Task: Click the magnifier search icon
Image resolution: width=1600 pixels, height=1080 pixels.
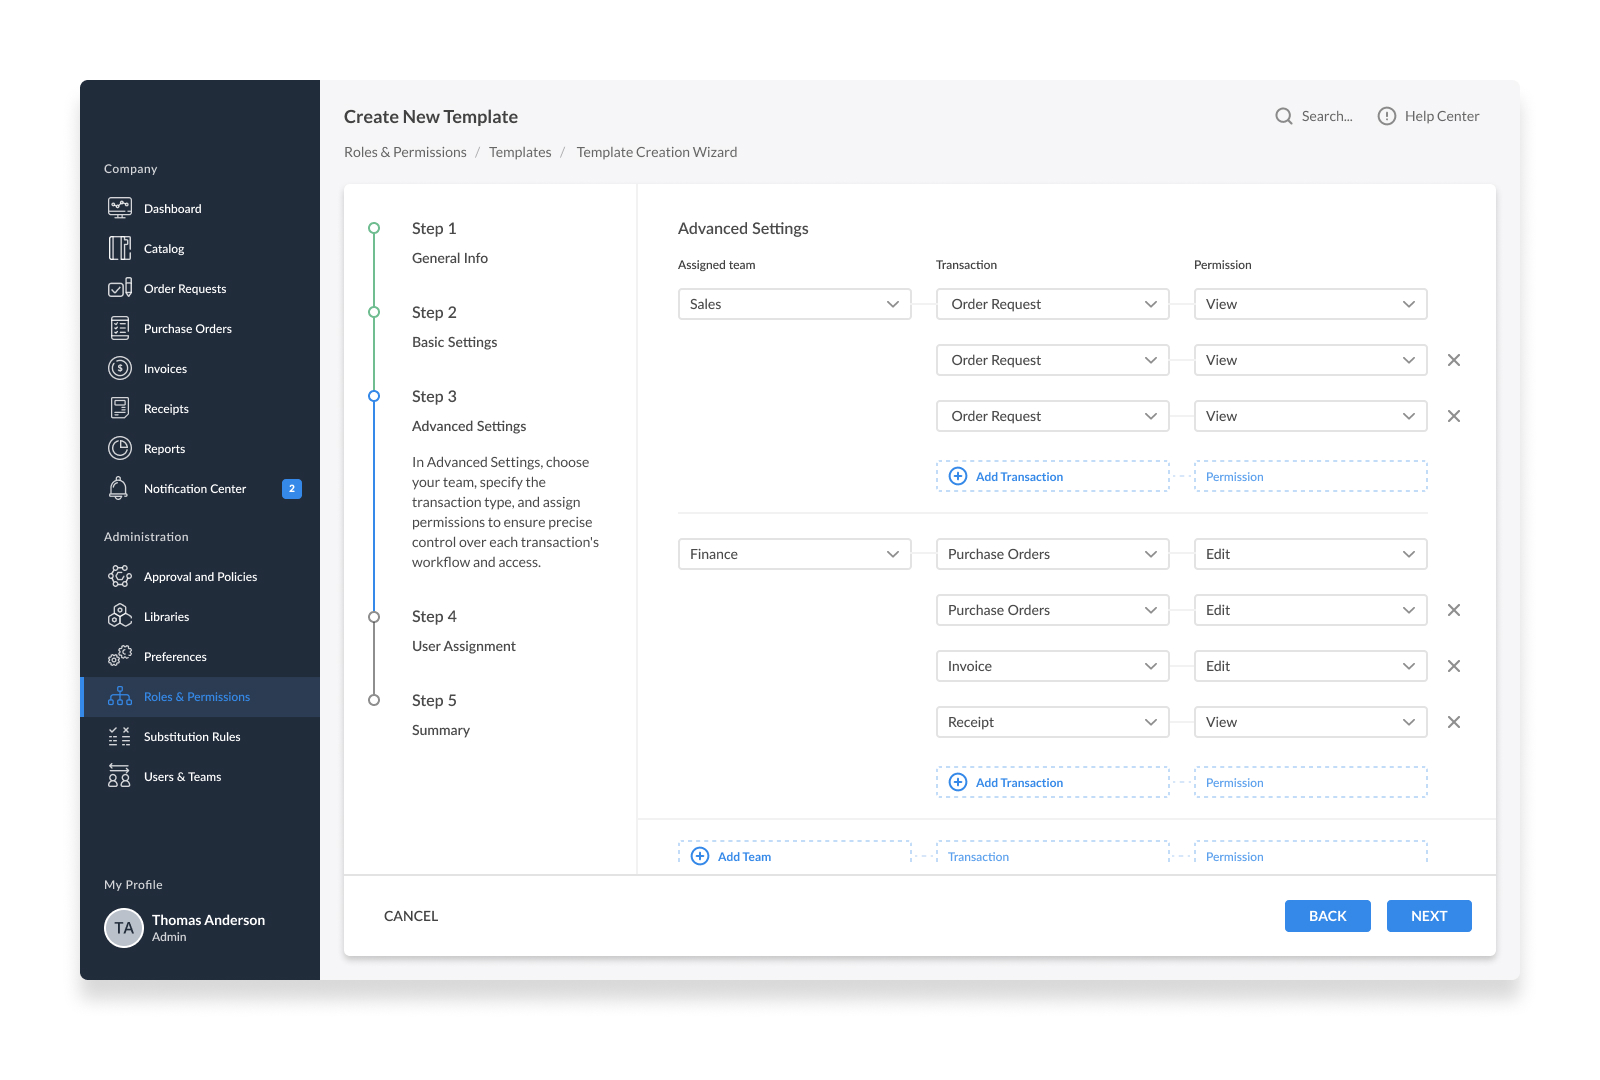Action: (x=1284, y=116)
